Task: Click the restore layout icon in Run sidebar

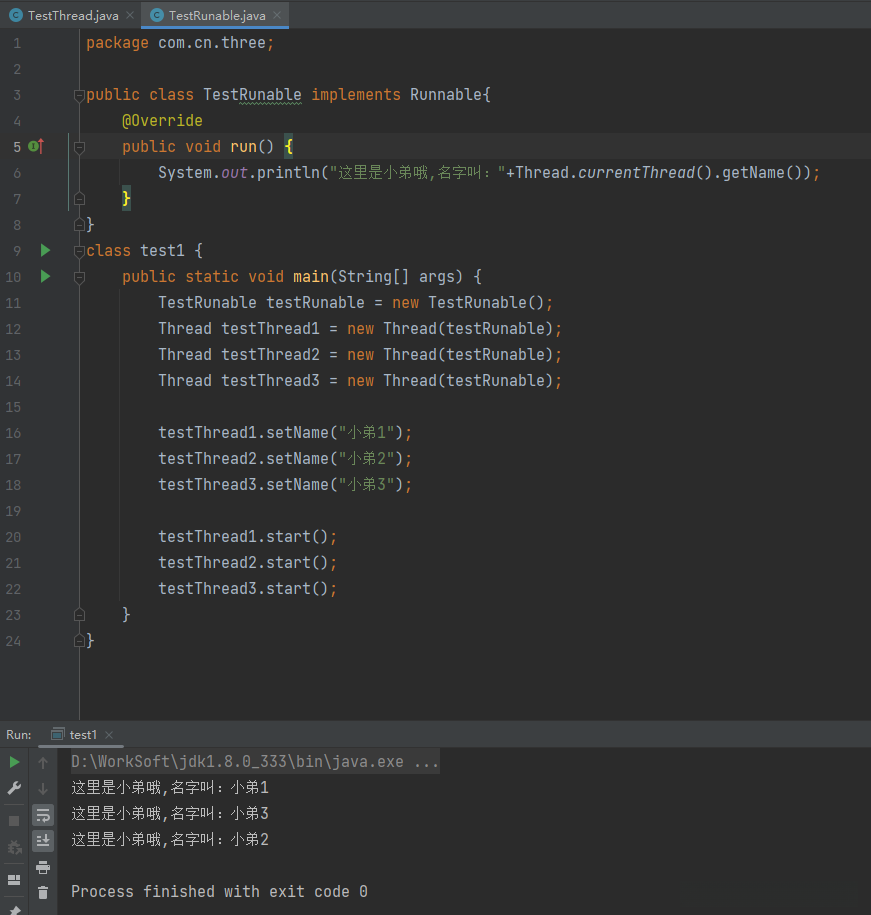Action: point(14,880)
